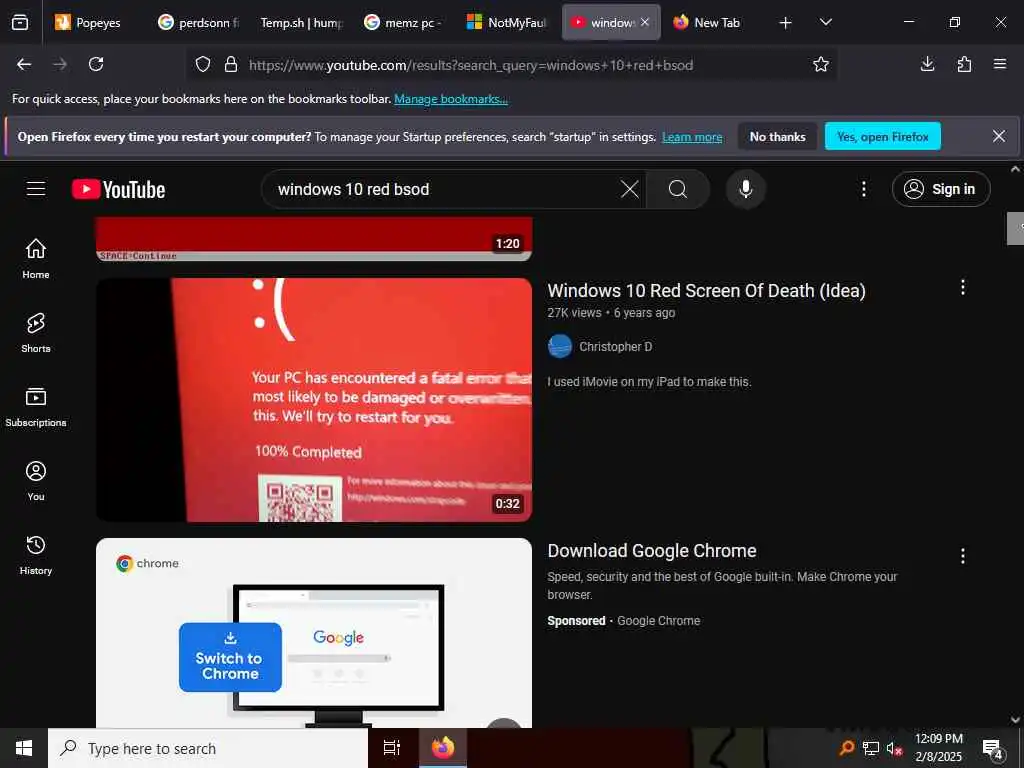Open tracking protection shield icon

point(203,65)
